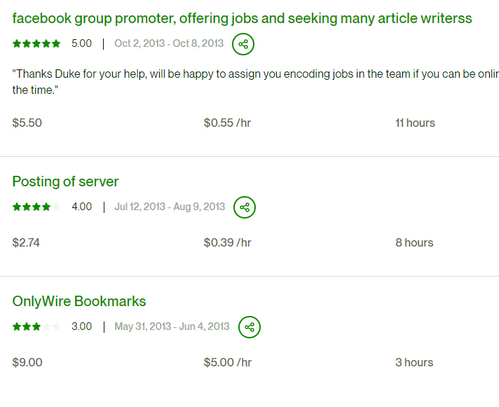This screenshot has height=407, width=499.
Task: Click the $5.00 /hr hourly rate
Action: pos(228,362)
